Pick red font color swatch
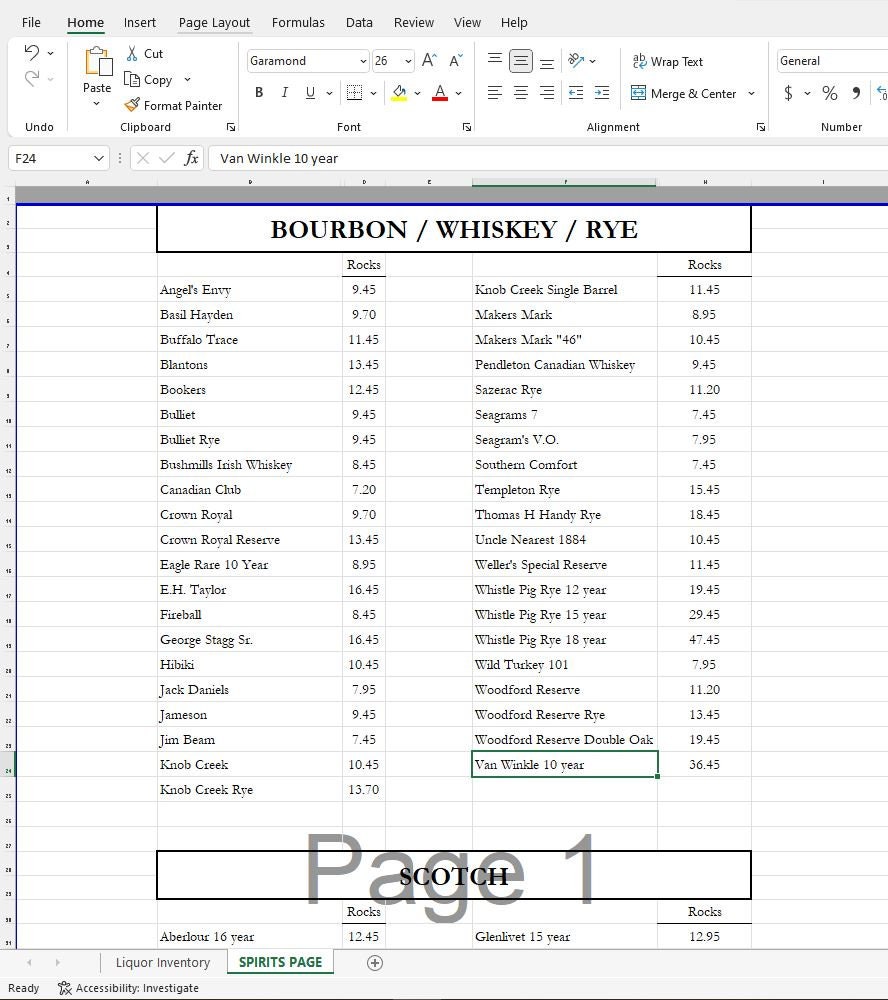888x1000 pixels. click(439, 92)
